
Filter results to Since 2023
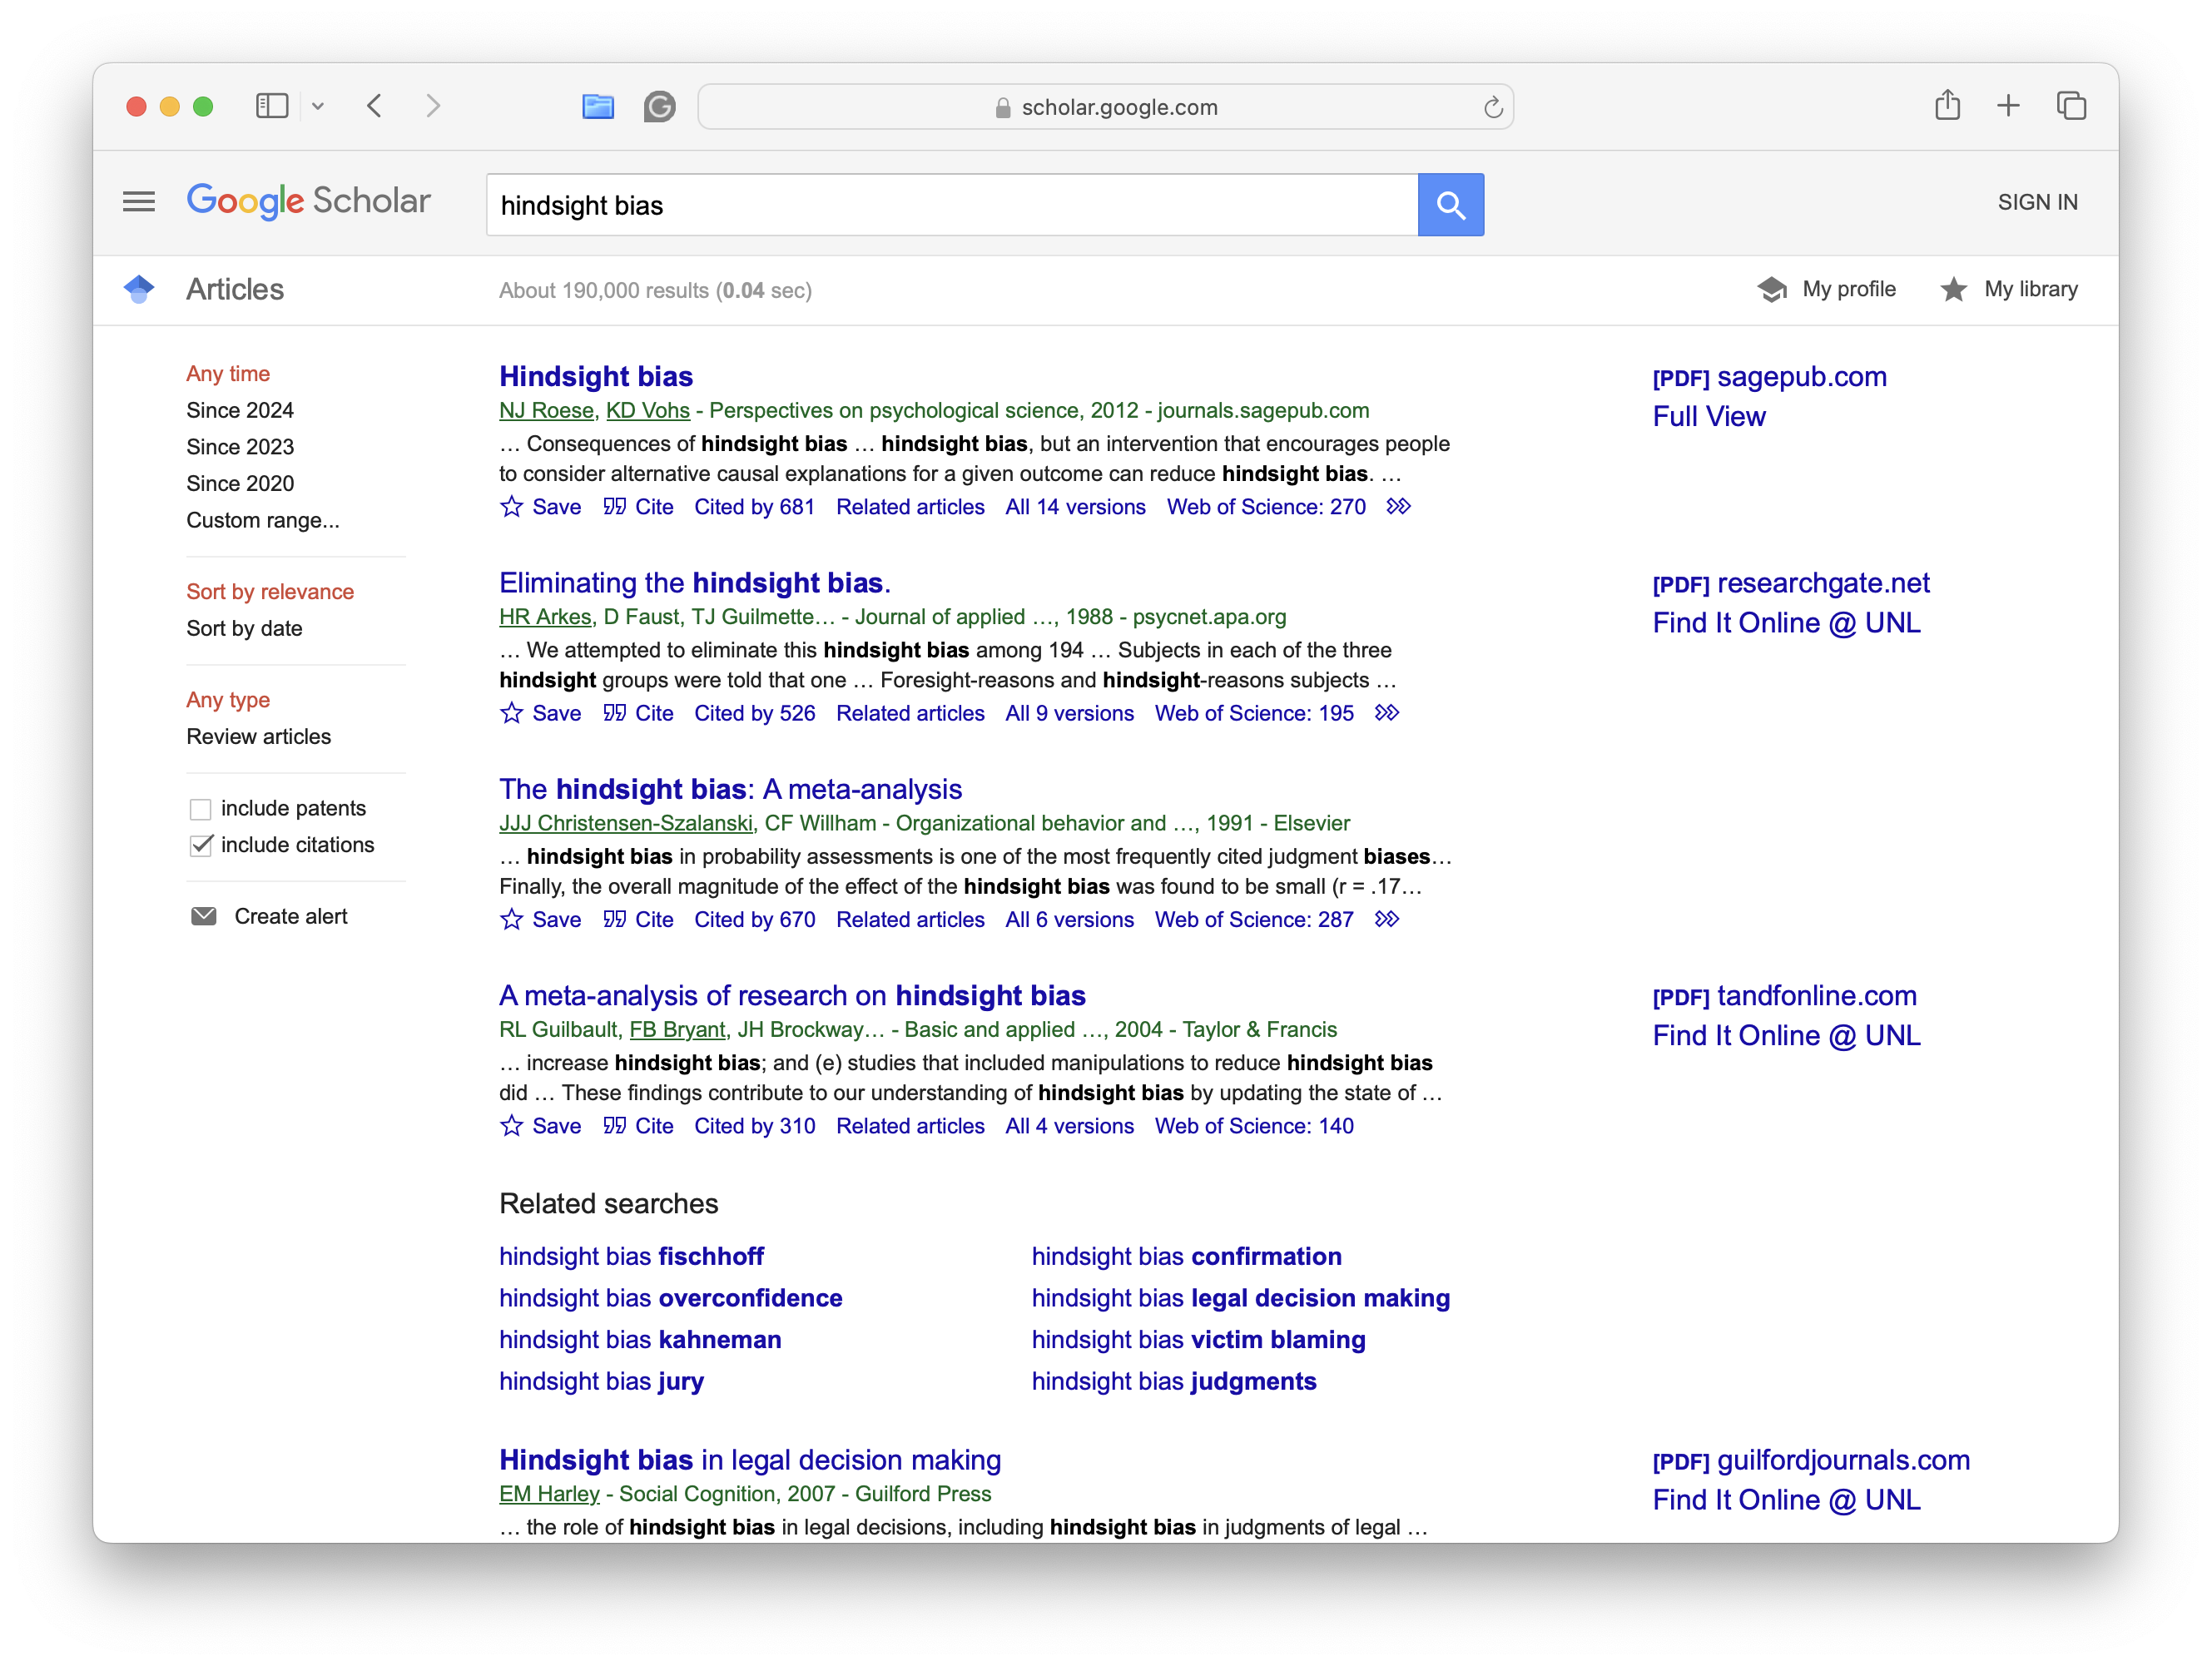click(x=240, y=447)
